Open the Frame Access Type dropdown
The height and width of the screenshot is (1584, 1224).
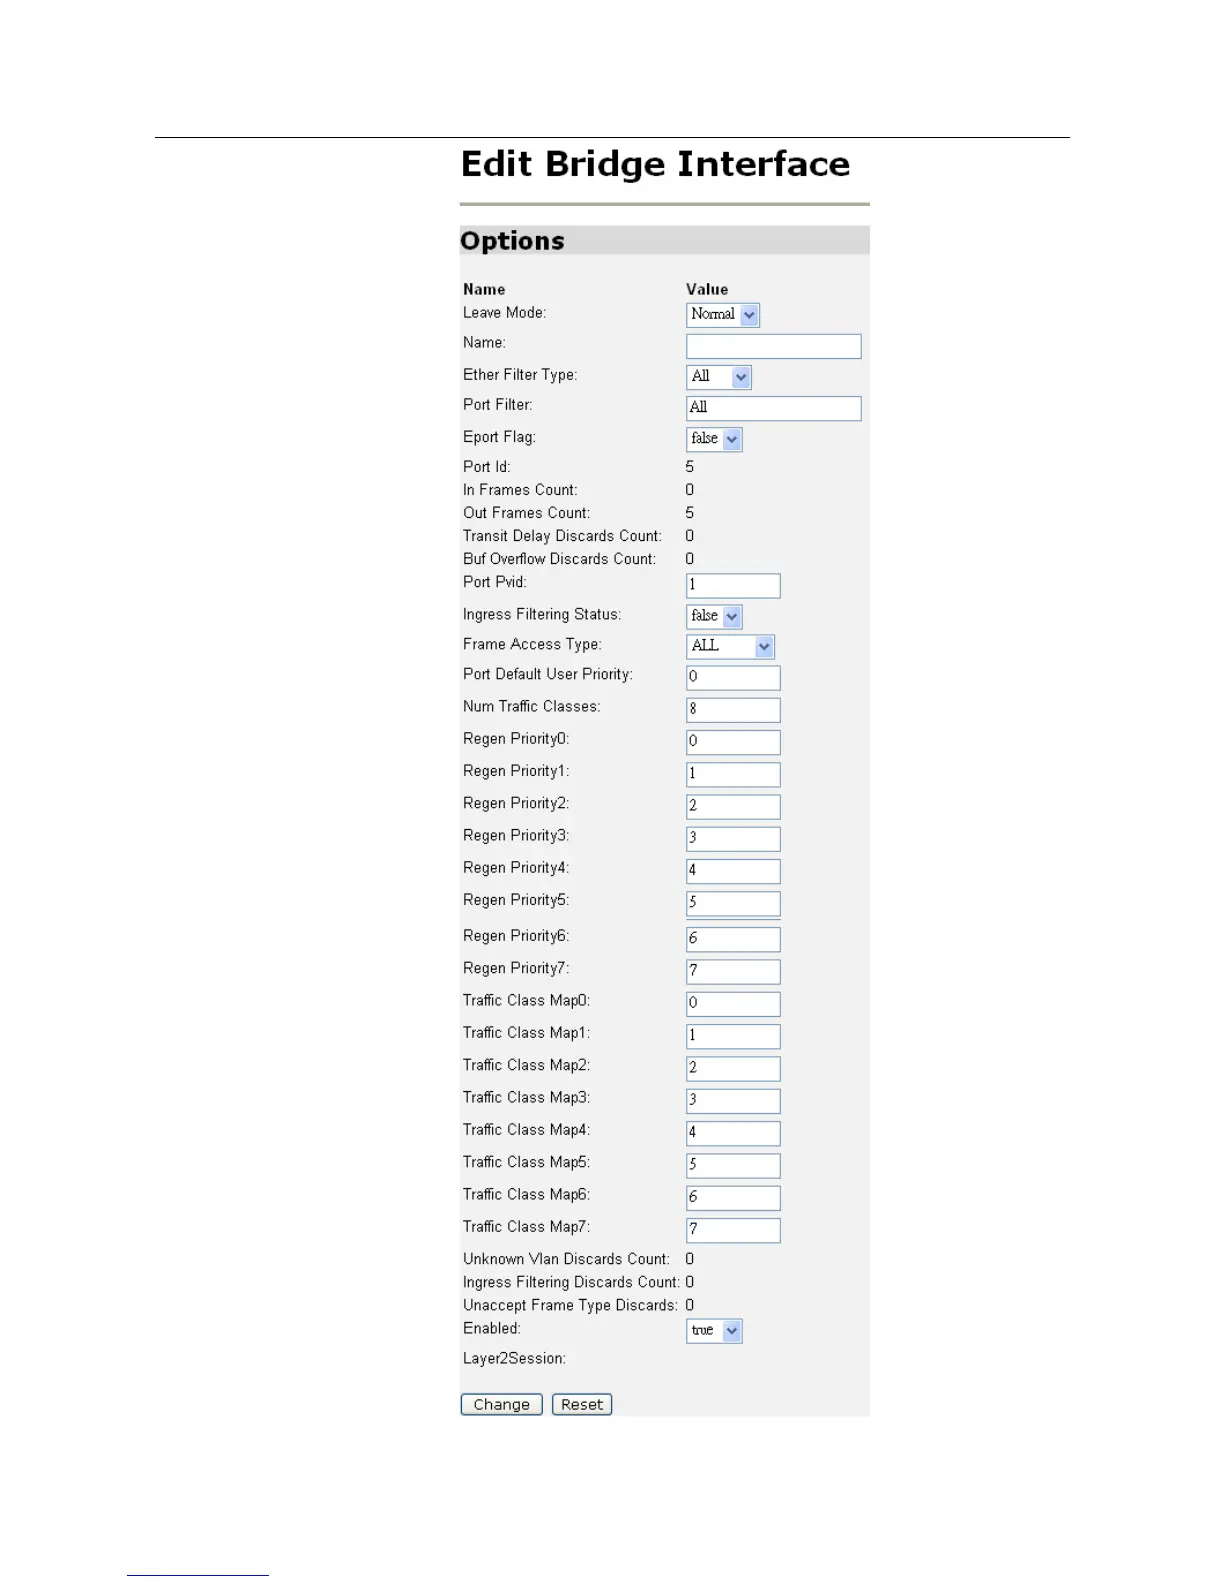click(x=730, y=647)
